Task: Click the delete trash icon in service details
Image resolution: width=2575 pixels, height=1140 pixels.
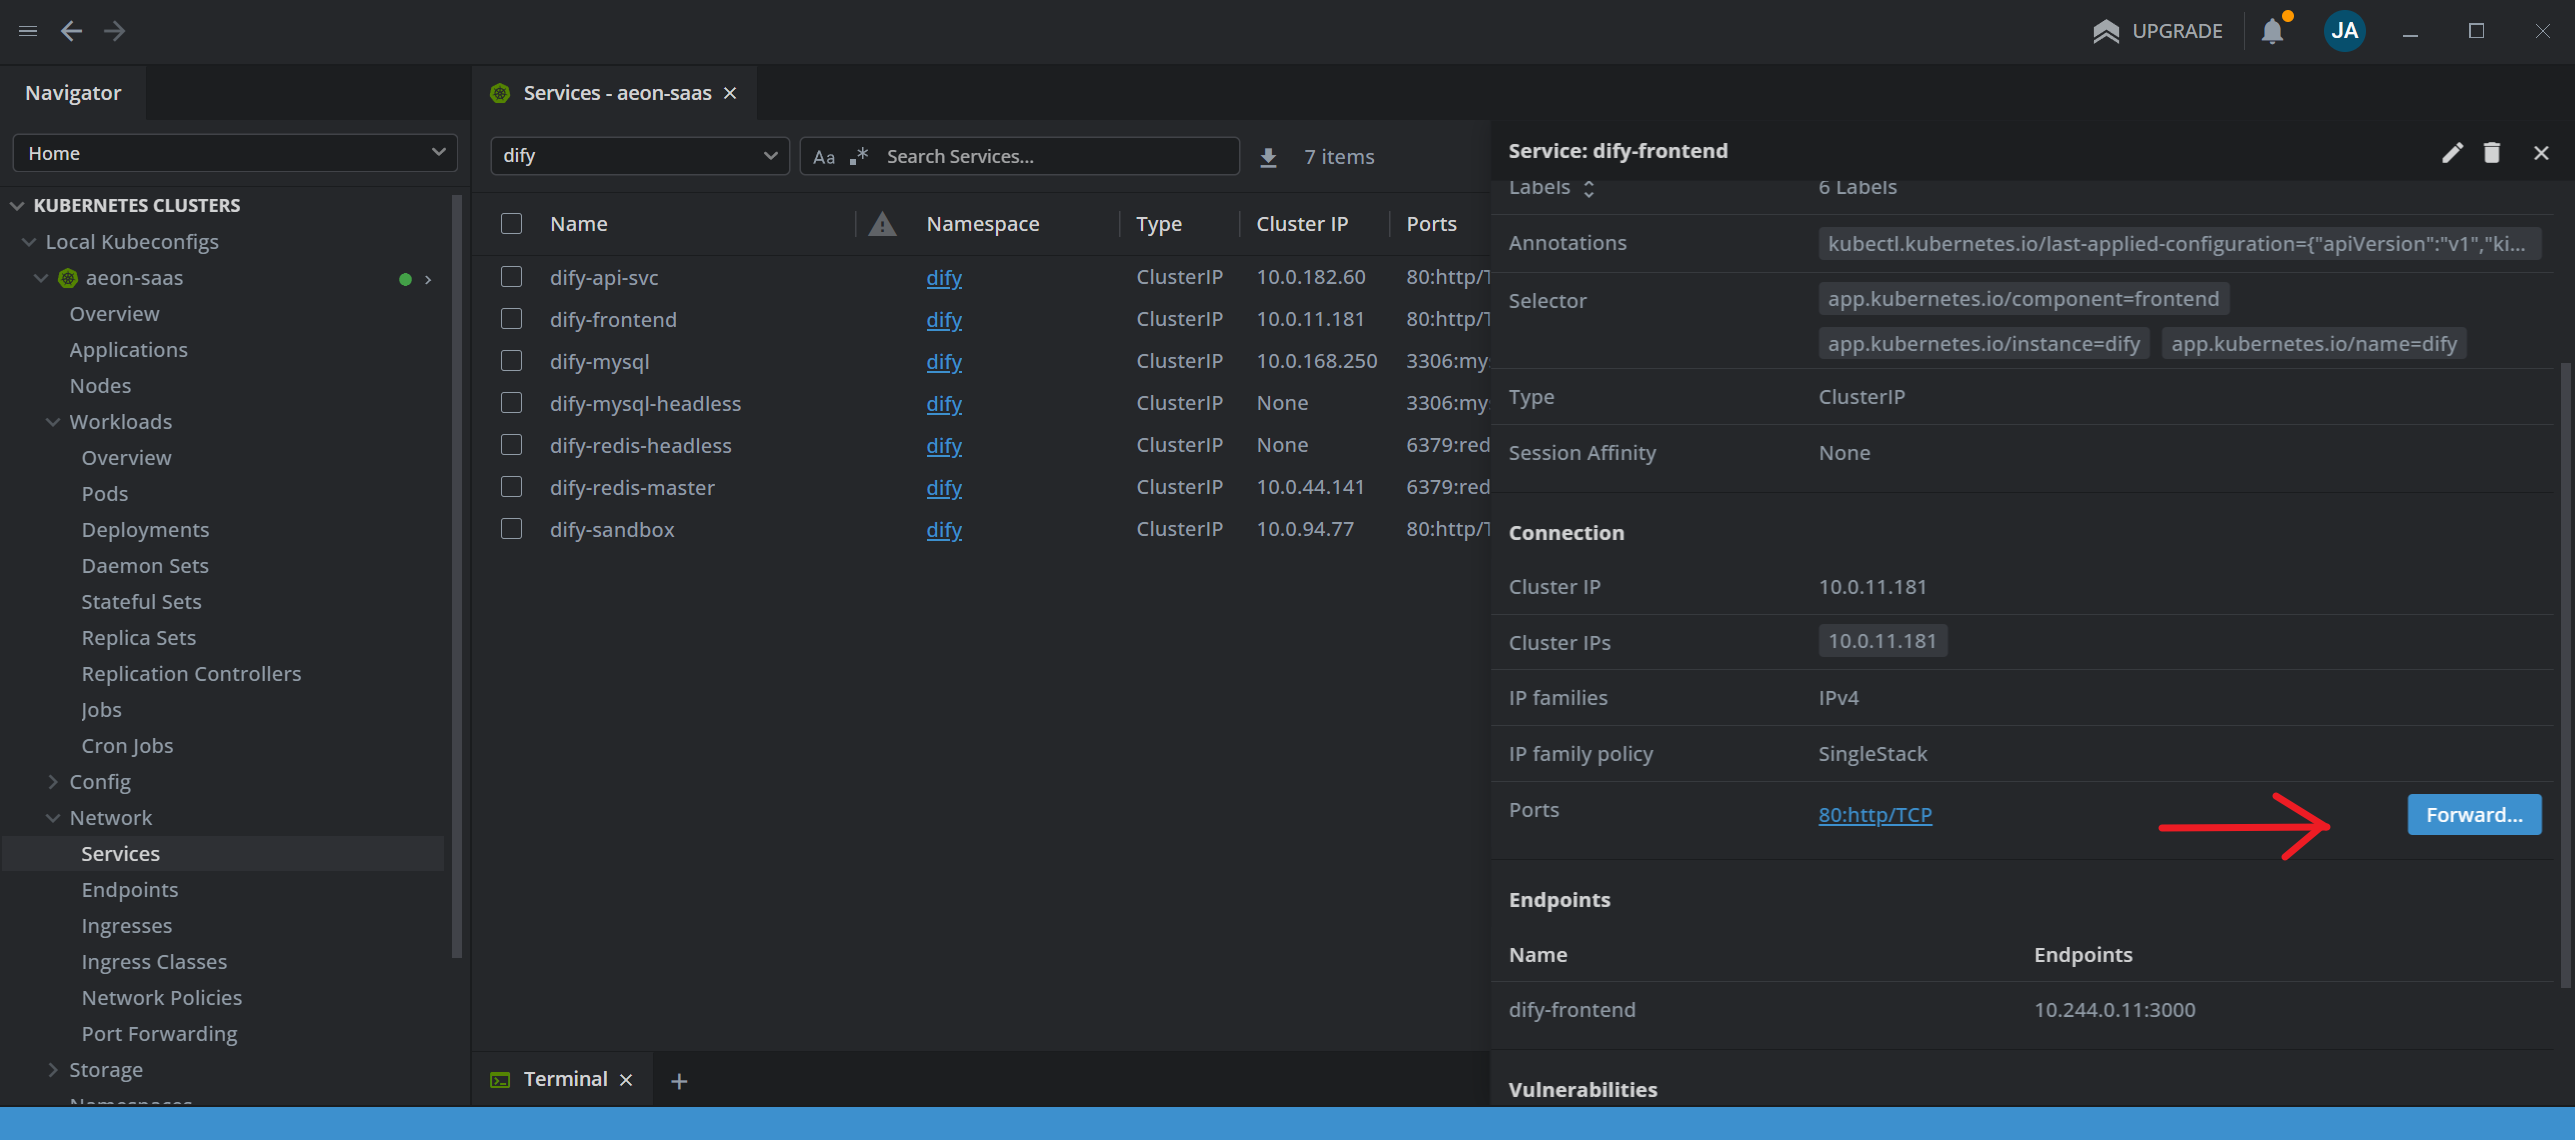Action: pos(2491,152)
